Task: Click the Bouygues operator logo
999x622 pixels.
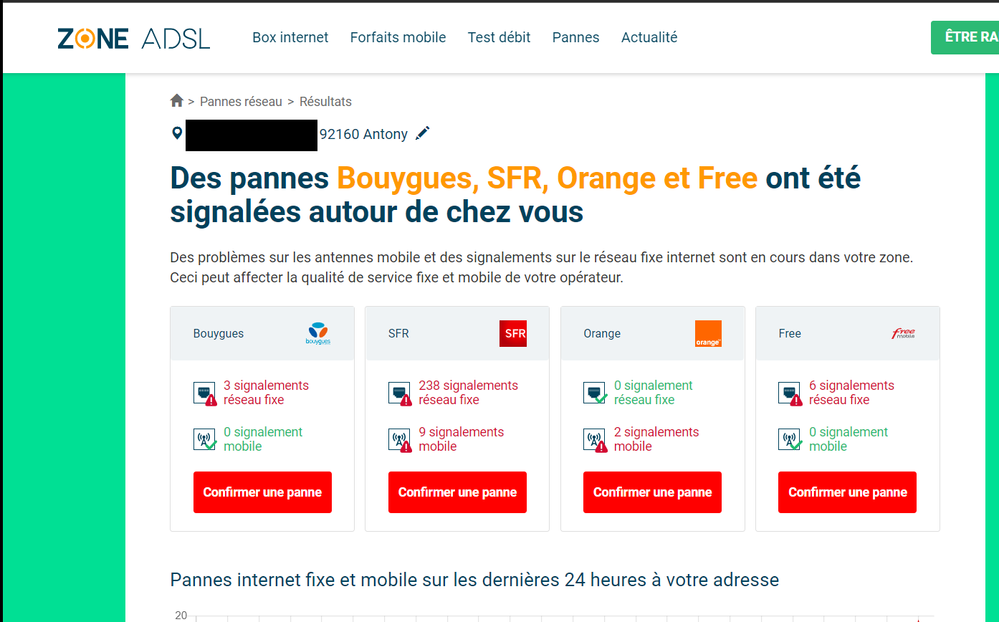Action: pos(317,334)
